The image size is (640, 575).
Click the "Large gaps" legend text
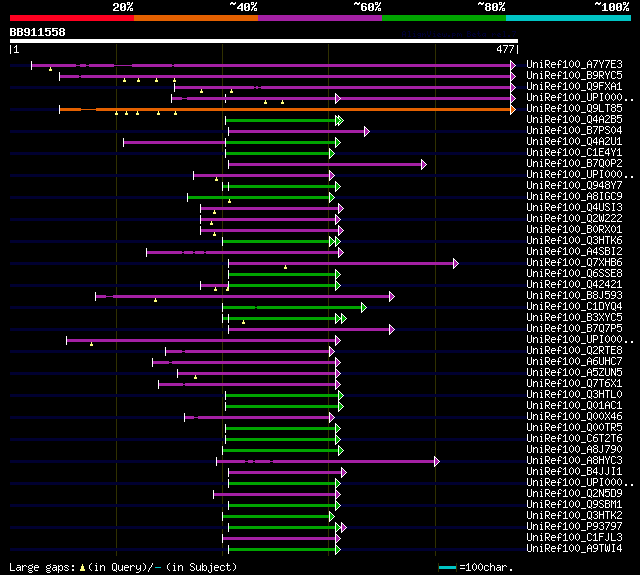pyautogui.click(x=42, y=568)
